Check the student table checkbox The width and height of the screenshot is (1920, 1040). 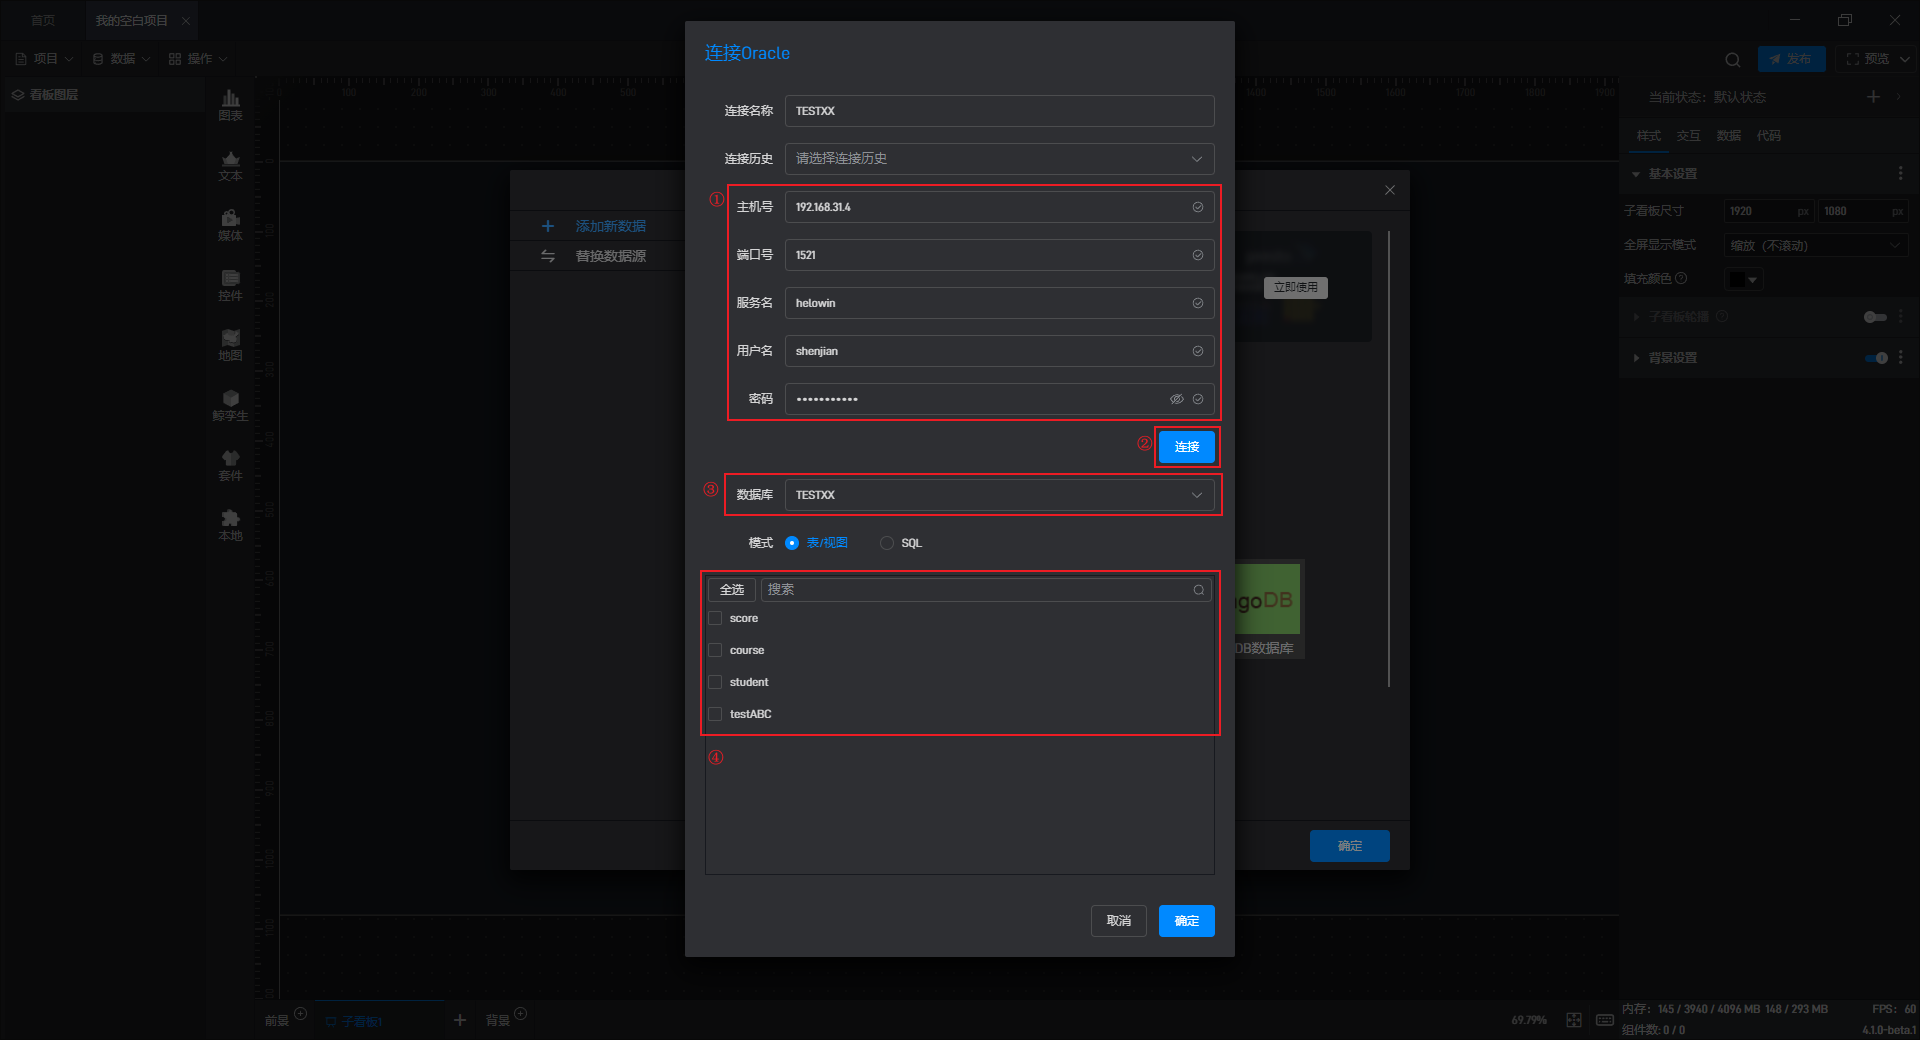(715, 682)
